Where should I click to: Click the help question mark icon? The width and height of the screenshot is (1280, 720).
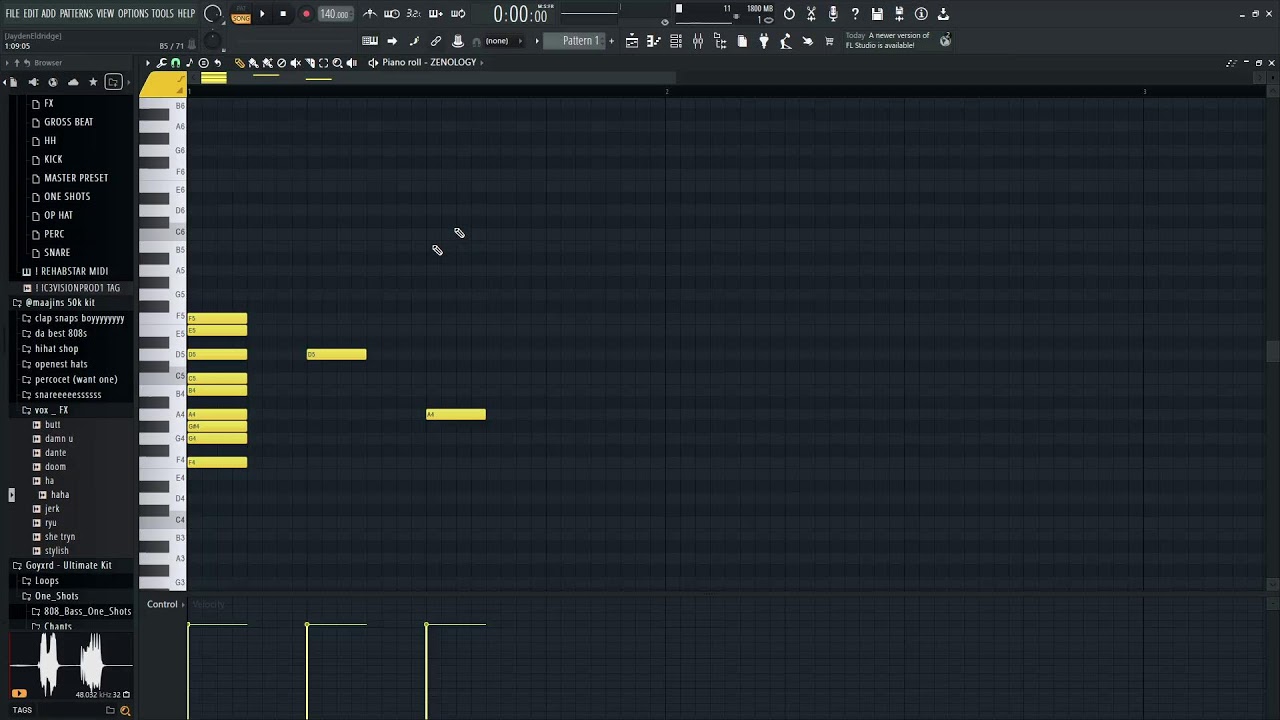(855, 14)
